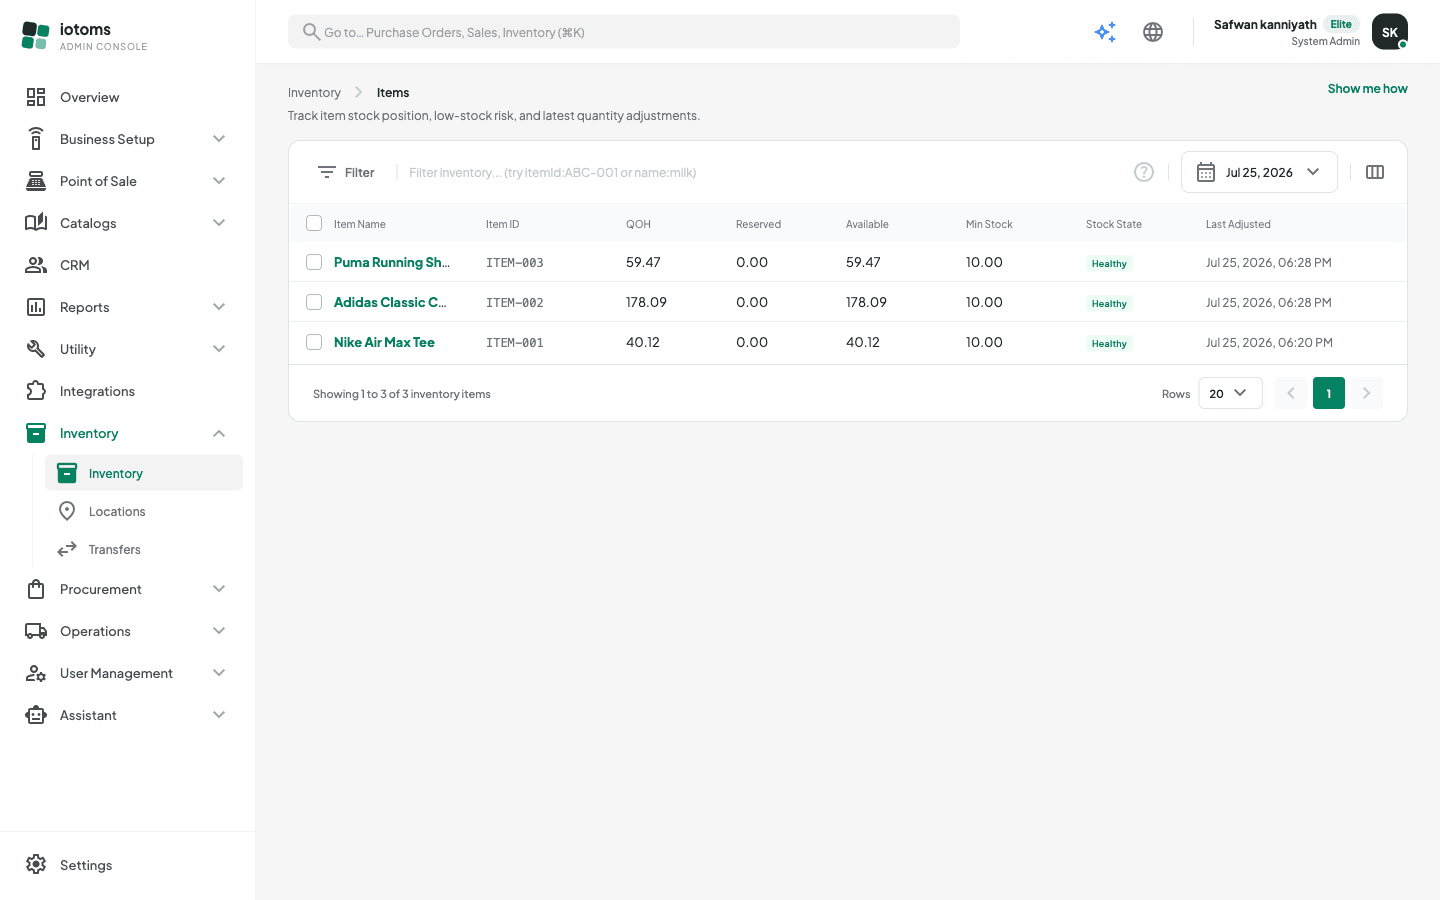Click the next page arrow button

[1366, 393]
